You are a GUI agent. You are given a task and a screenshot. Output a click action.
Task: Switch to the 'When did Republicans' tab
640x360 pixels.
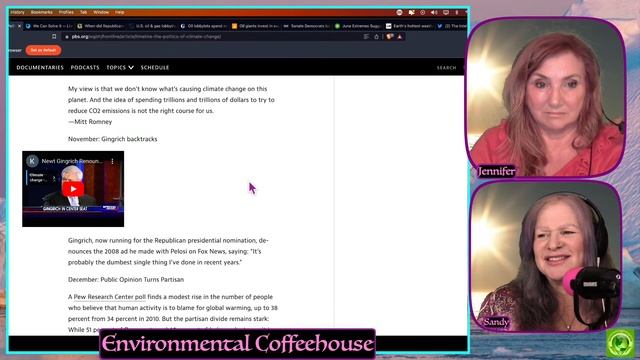pos(101,26)
